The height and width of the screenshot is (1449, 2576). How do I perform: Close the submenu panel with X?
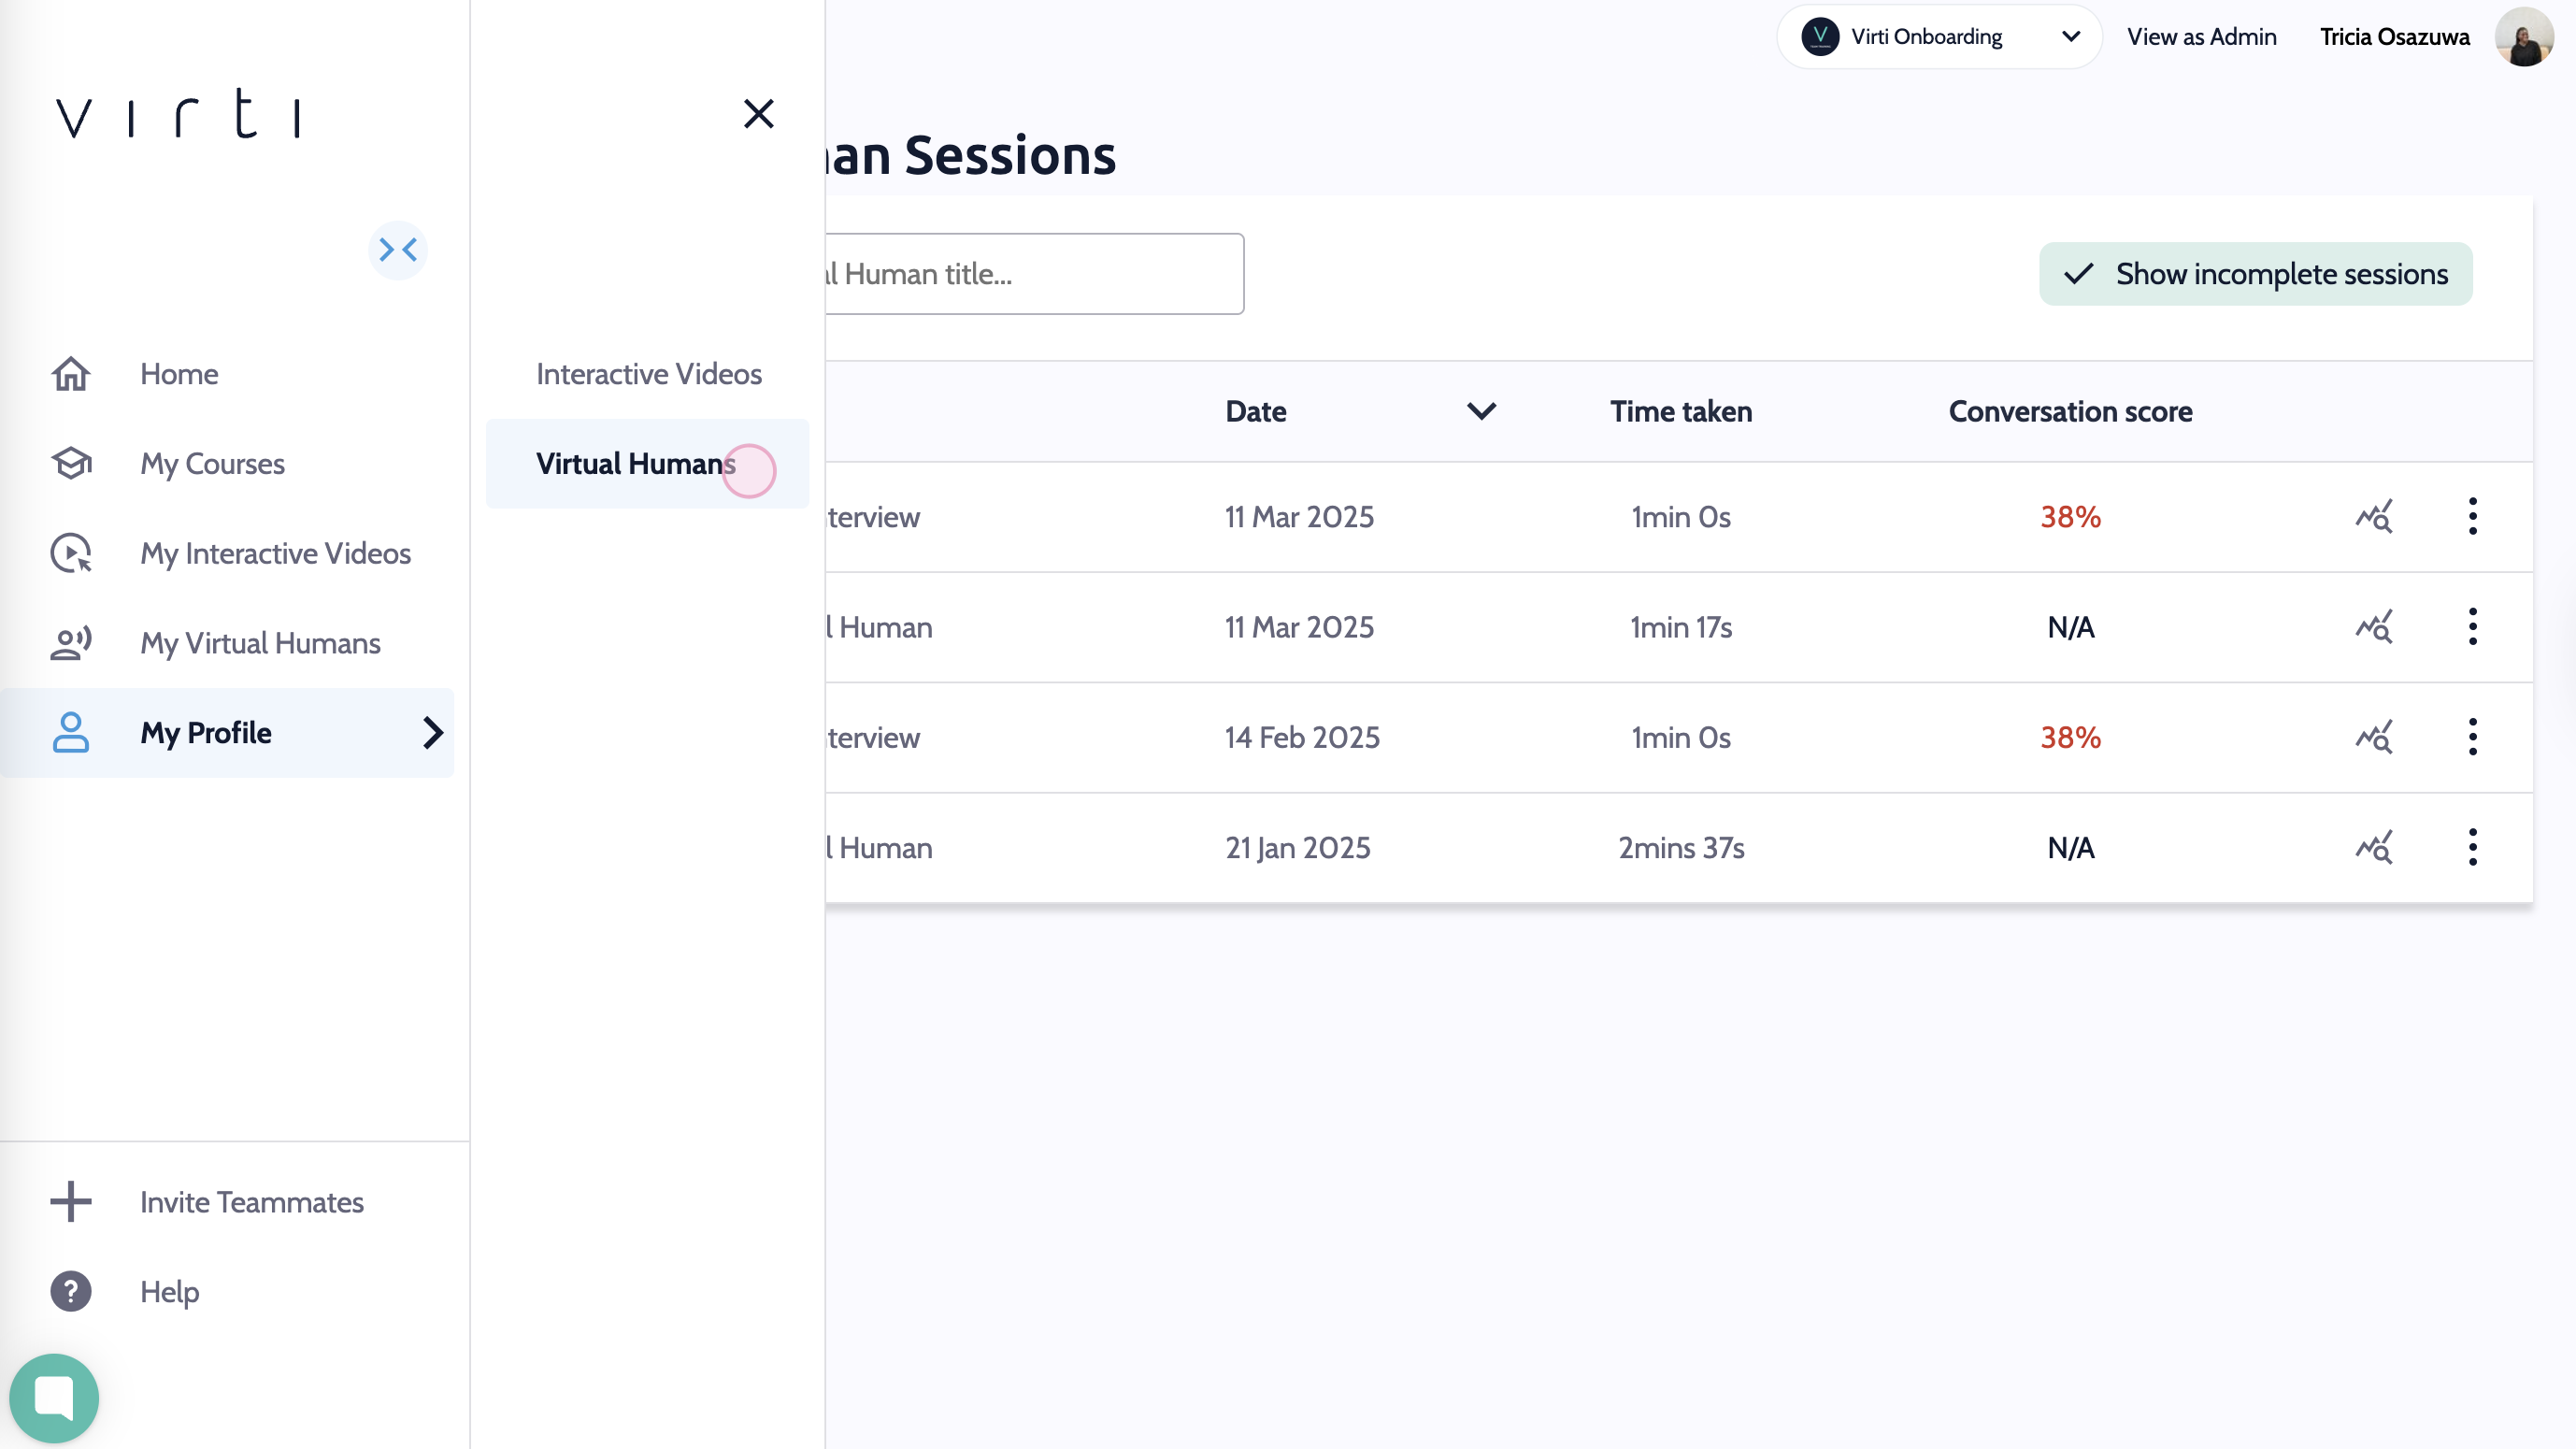tap(758, 114)
